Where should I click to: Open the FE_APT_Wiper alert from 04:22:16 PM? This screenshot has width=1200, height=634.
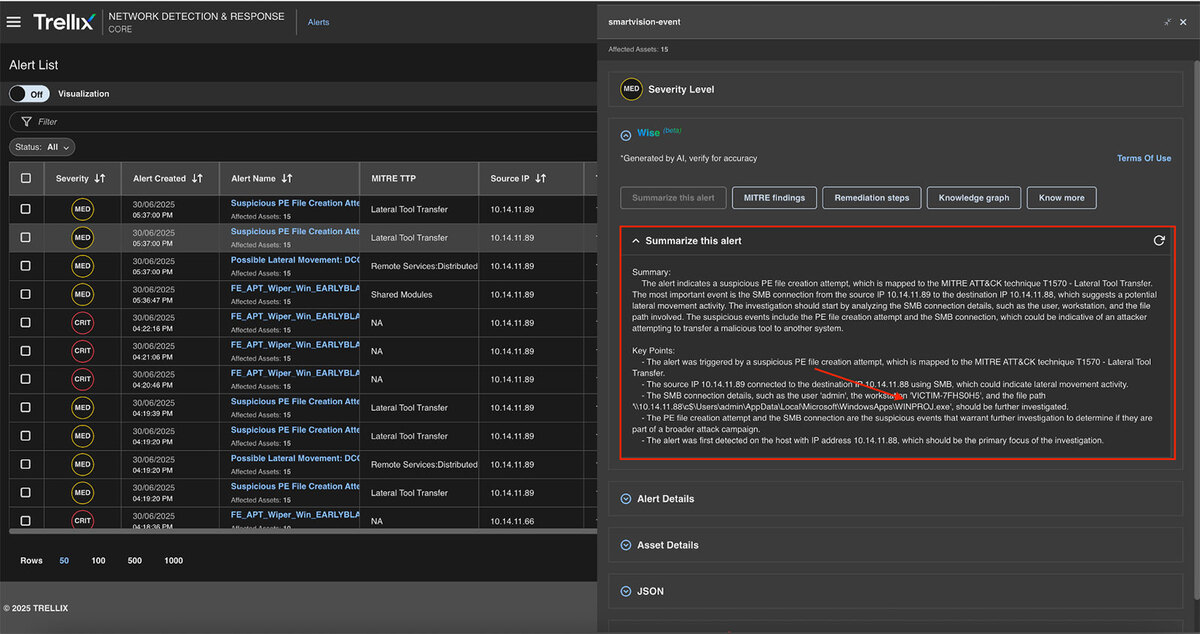pos(295,316)
